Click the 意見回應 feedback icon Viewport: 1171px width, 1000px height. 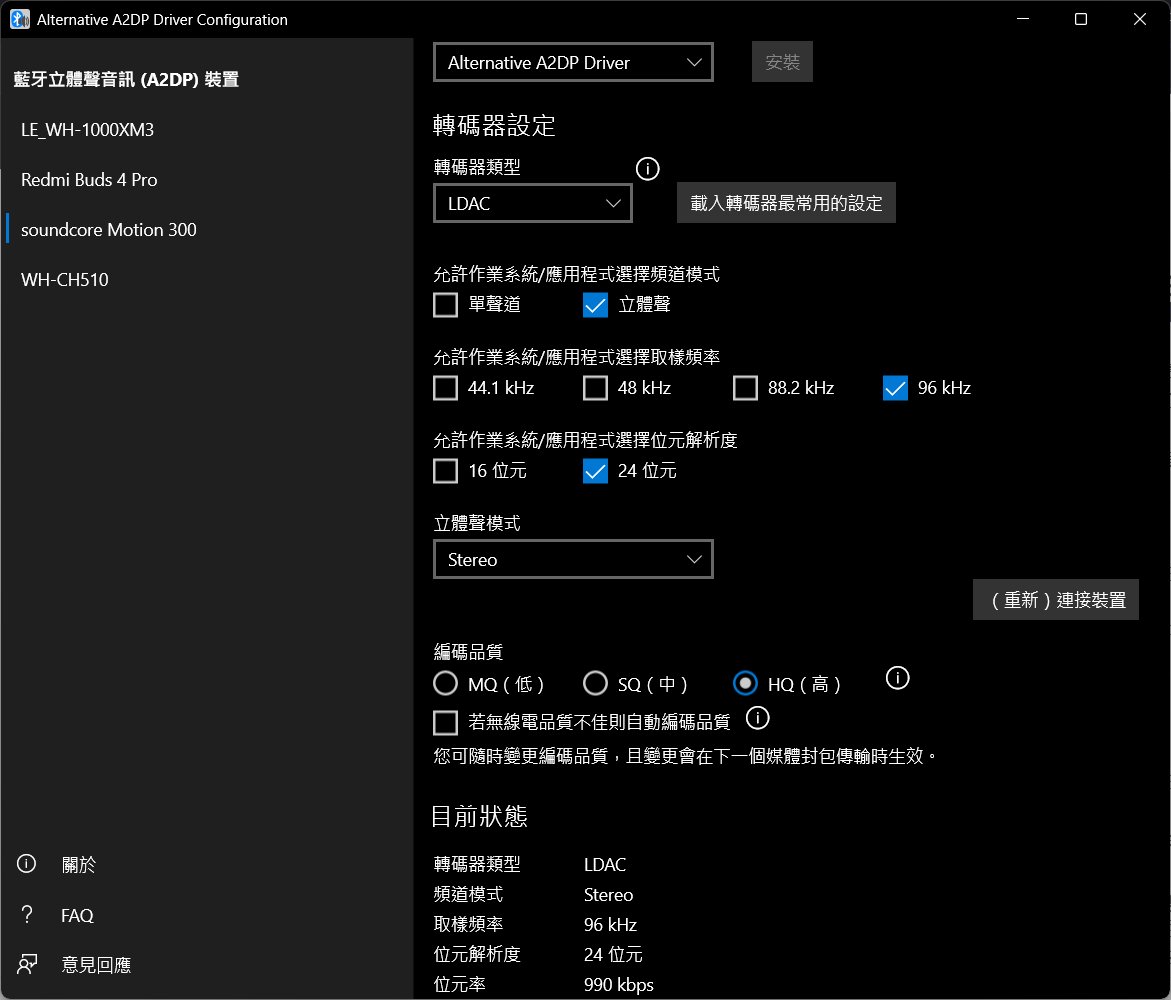(x=27, y=964)
